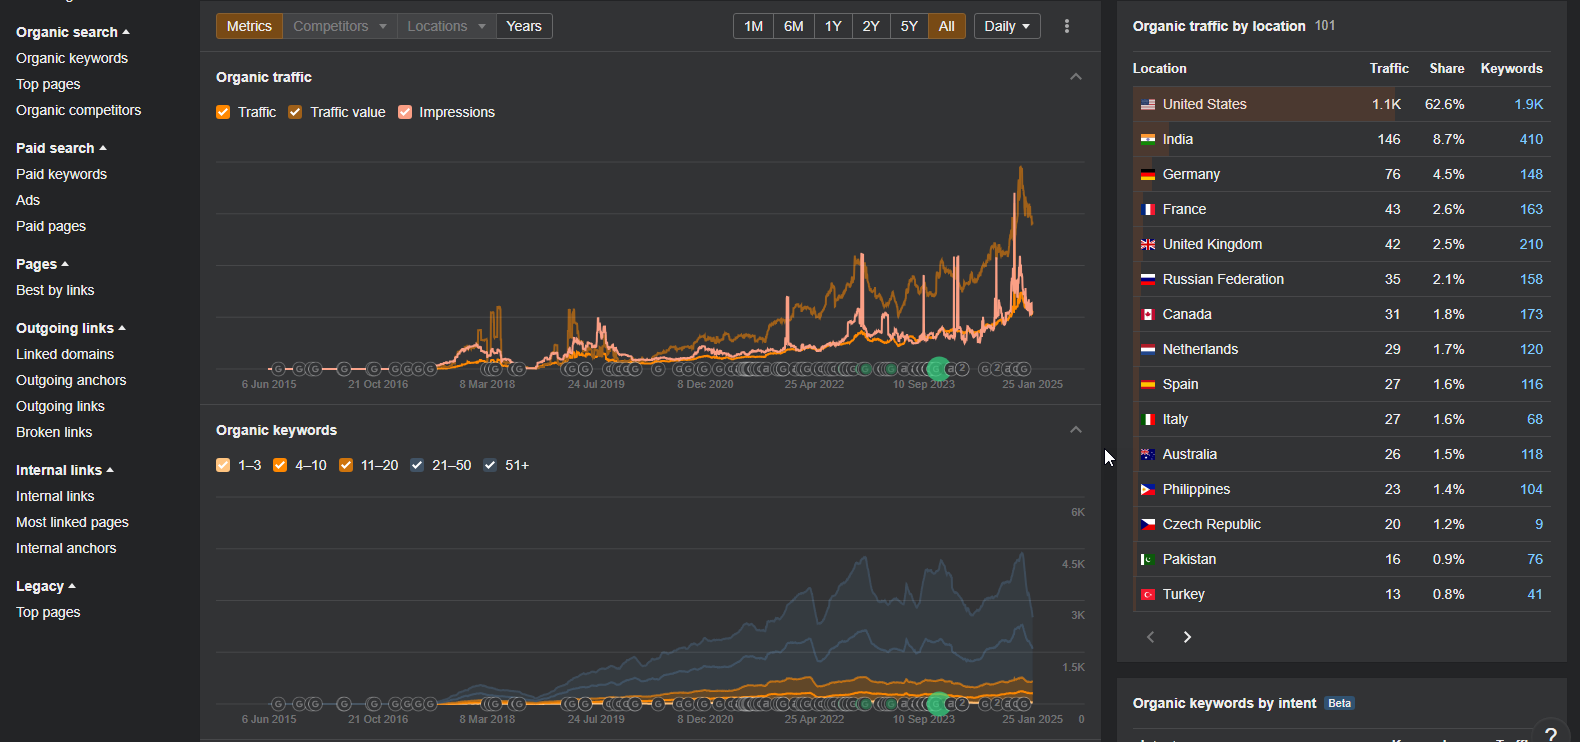The width and height of the screenshot is (1580, 742).
Task: Click the United Kingdom flag icon
Action: click(x=1148, y=244)
